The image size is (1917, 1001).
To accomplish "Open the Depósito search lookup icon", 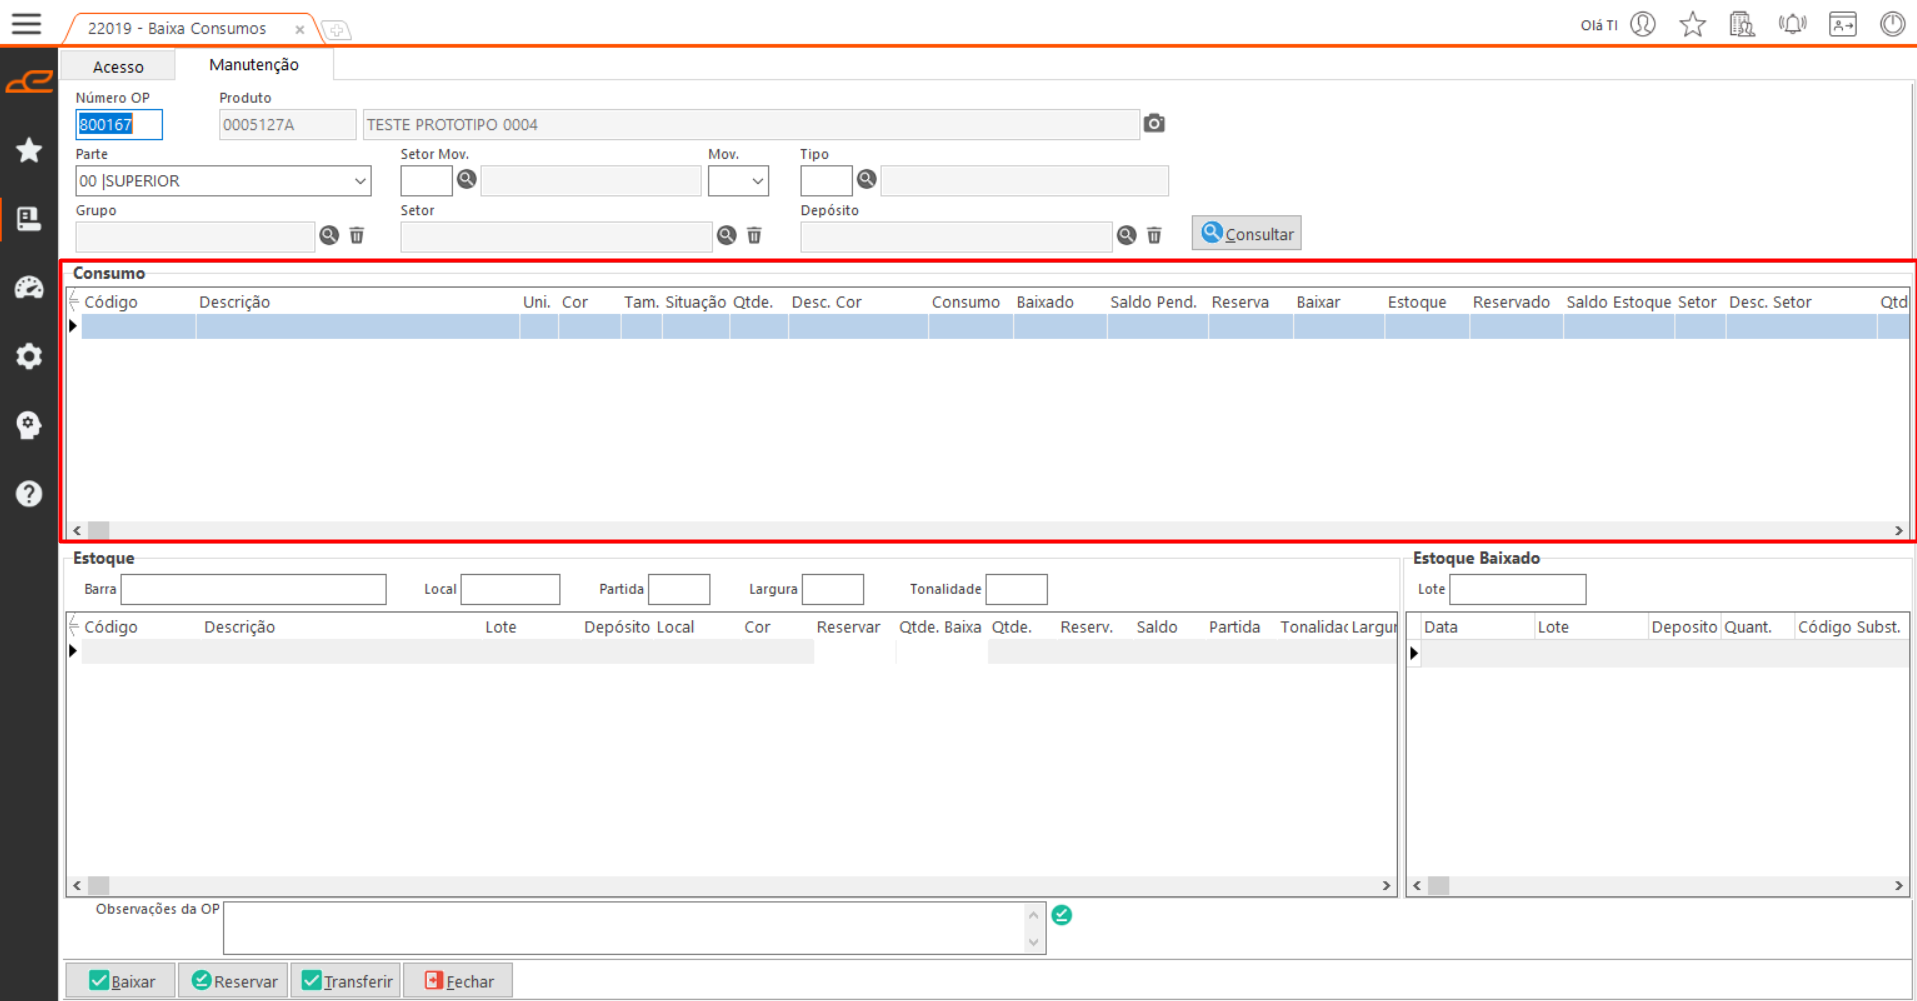I will (1126, 236).
